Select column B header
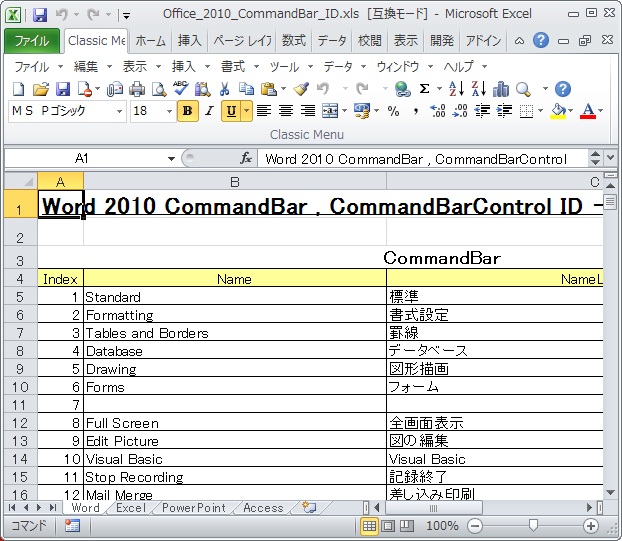Image resolution: width=622 pixels, height=541 pixels. click(x=235, y=182)
